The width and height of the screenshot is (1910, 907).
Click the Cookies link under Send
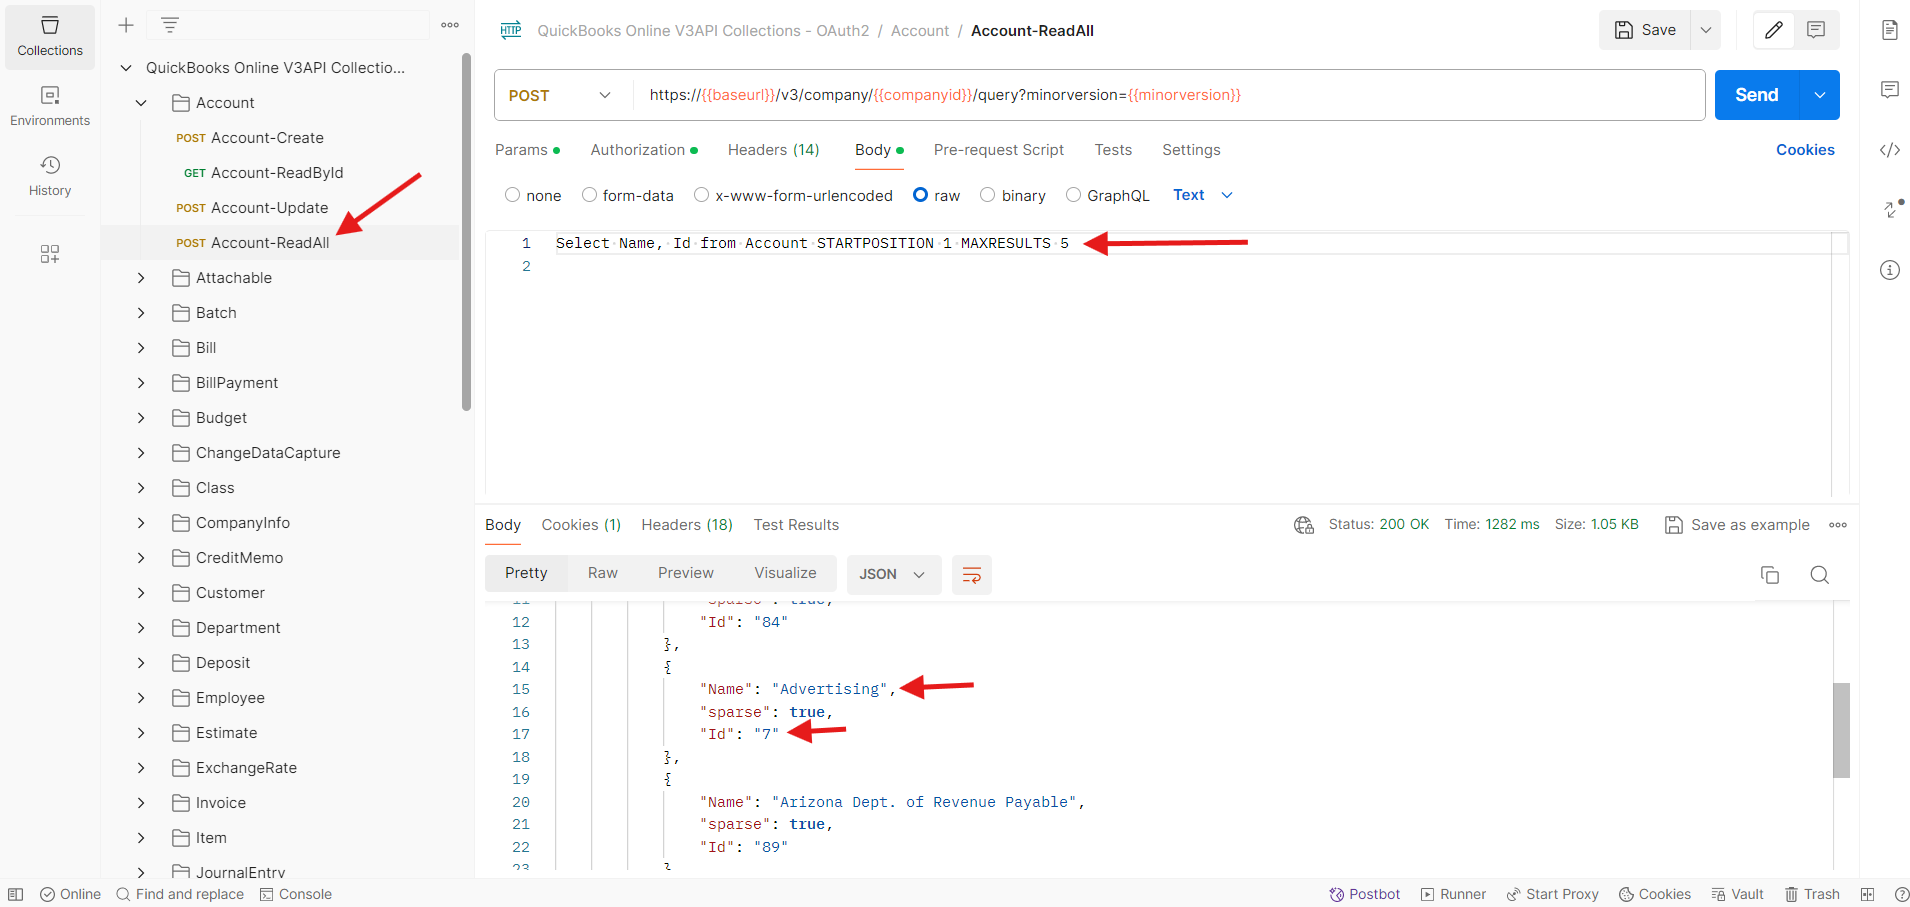(x=1805, y=150)
